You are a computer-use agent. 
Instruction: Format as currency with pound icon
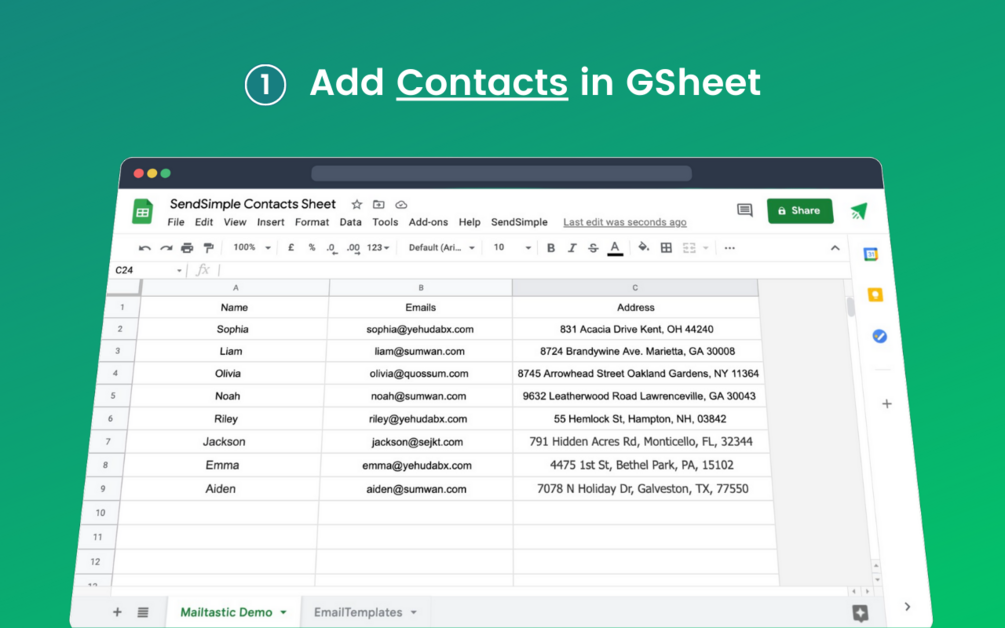point(291,247)
